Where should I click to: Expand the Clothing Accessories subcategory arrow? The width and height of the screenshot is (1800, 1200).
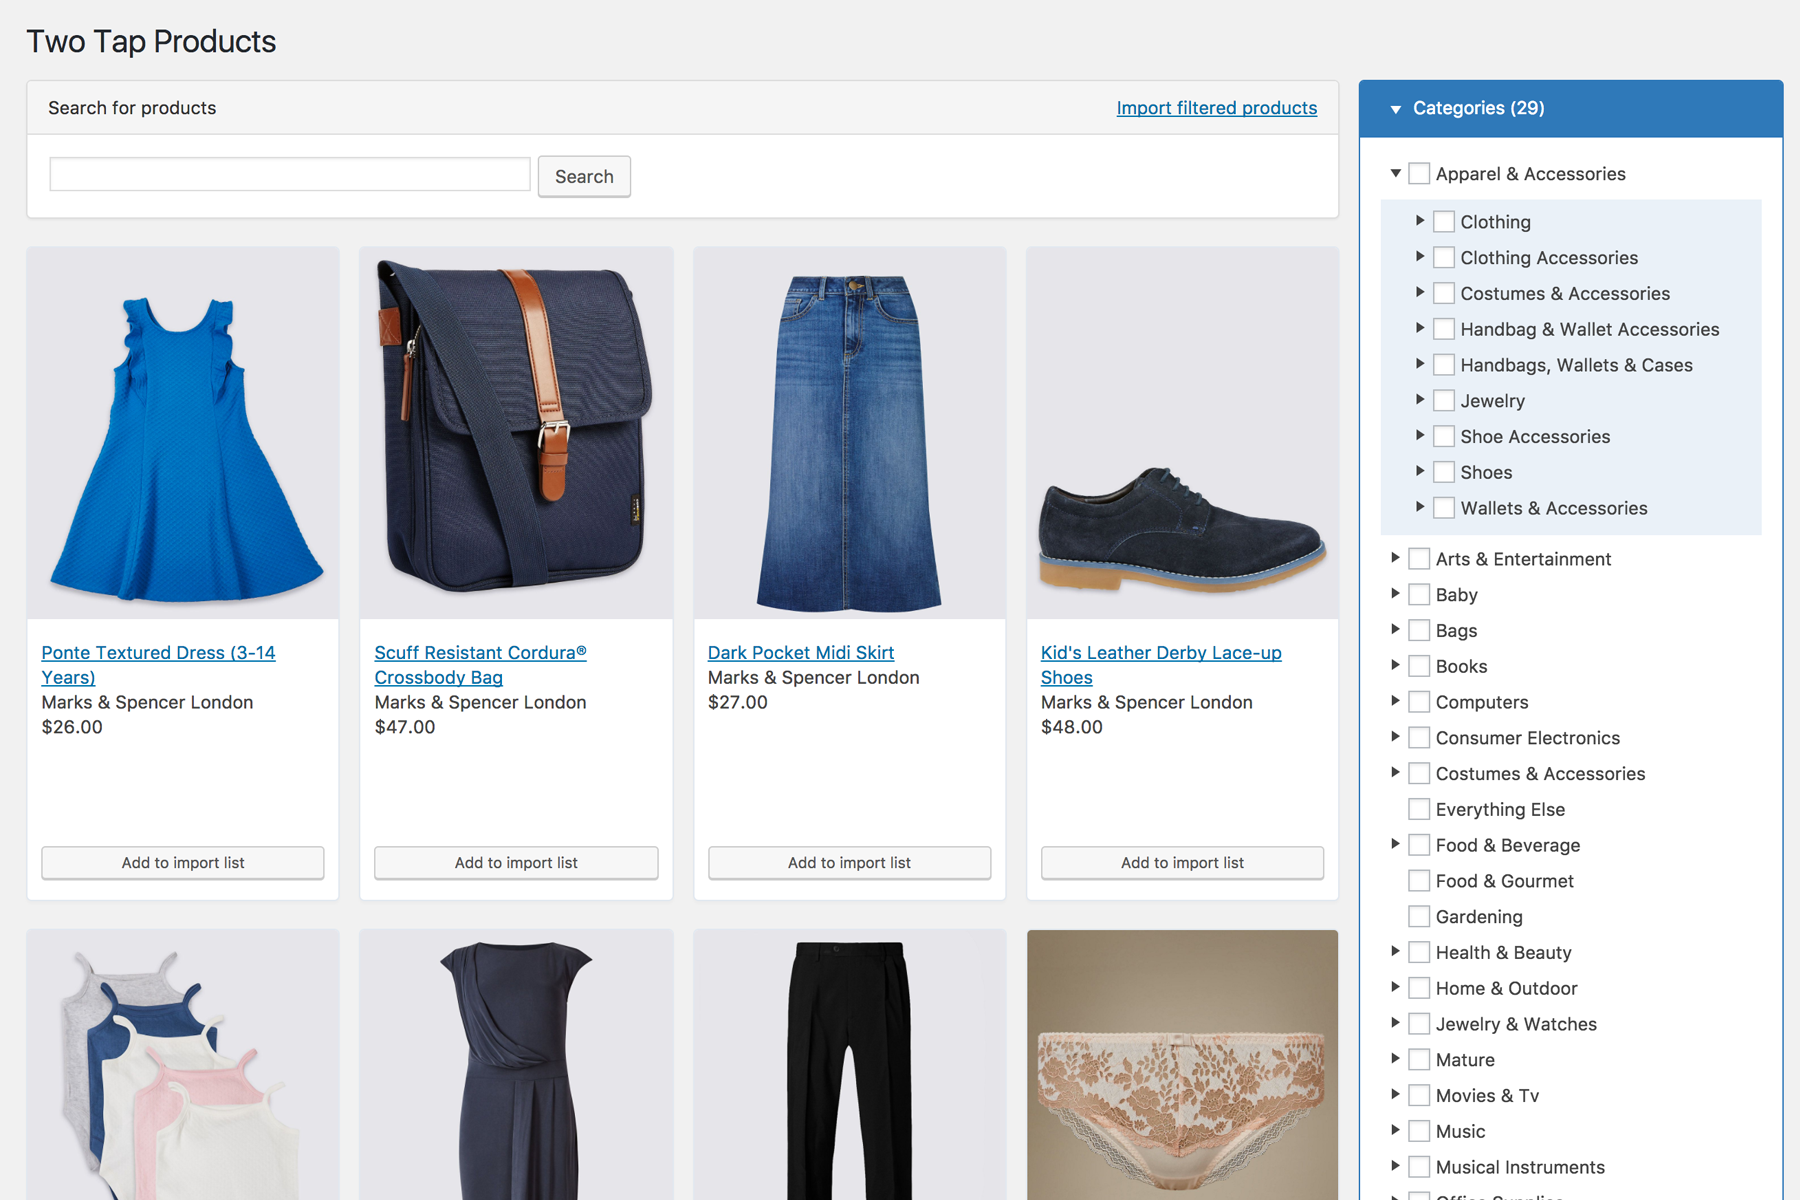click(x=1420, y=256)
